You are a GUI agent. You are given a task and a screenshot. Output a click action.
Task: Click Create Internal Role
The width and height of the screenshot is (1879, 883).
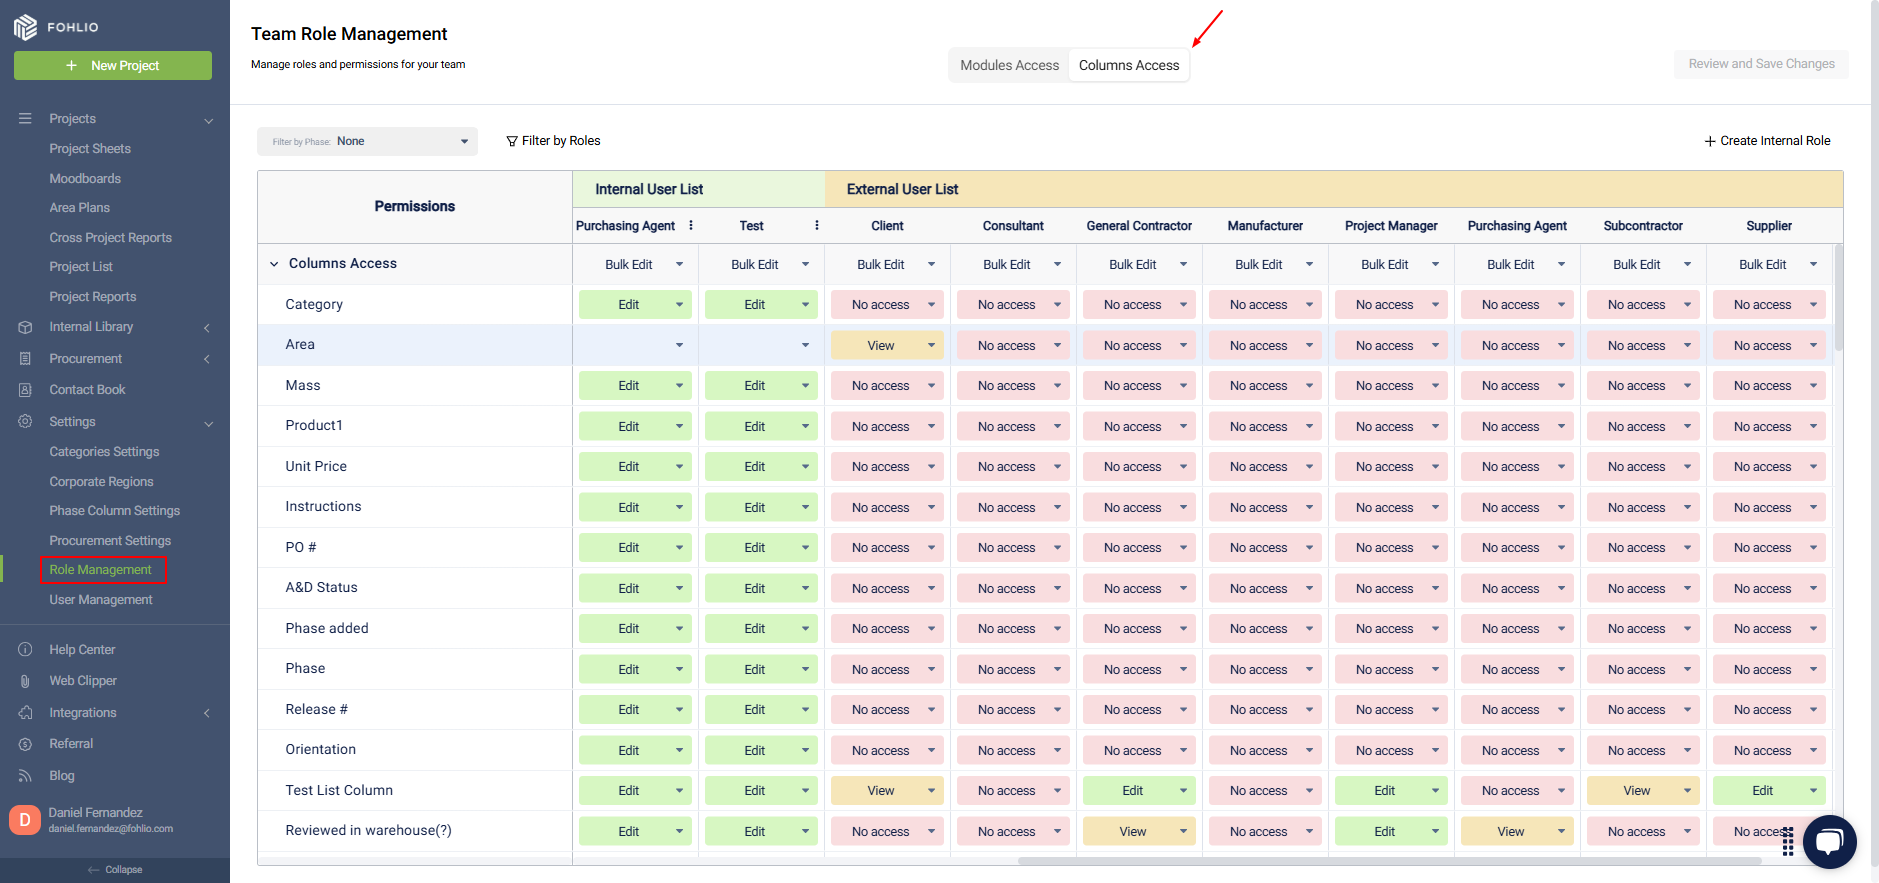point(1768,141)
